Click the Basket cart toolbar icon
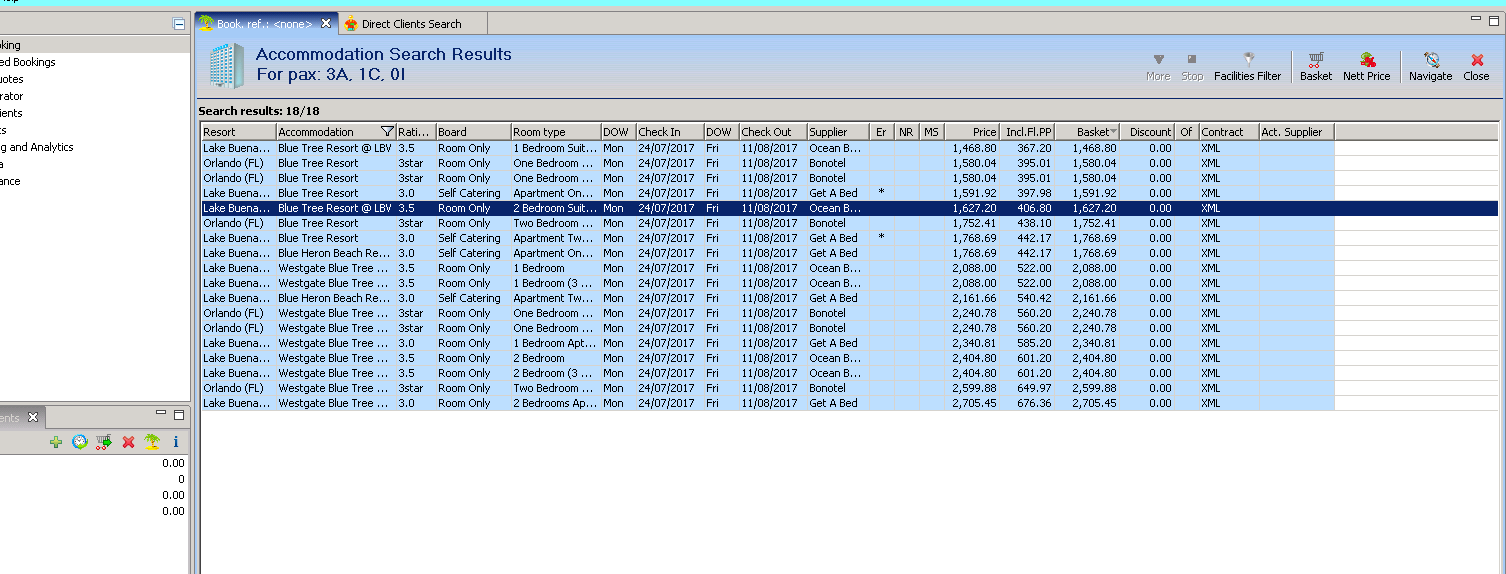The image size is (1506, 574). pos(1316,67)
